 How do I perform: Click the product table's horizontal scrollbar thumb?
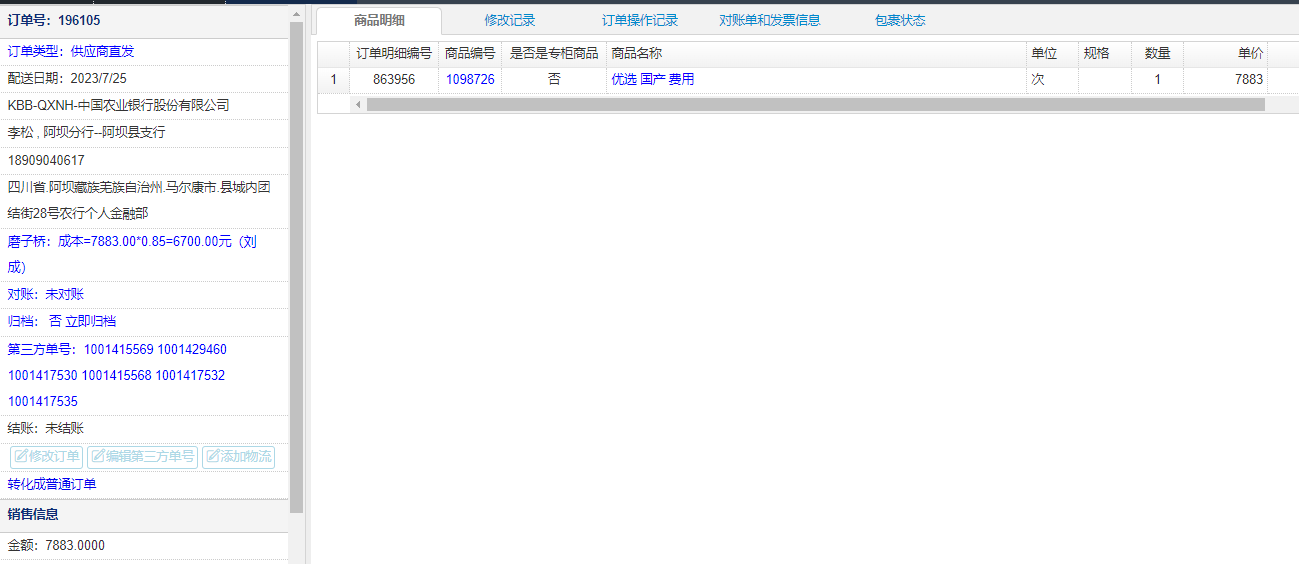(816, 104)
